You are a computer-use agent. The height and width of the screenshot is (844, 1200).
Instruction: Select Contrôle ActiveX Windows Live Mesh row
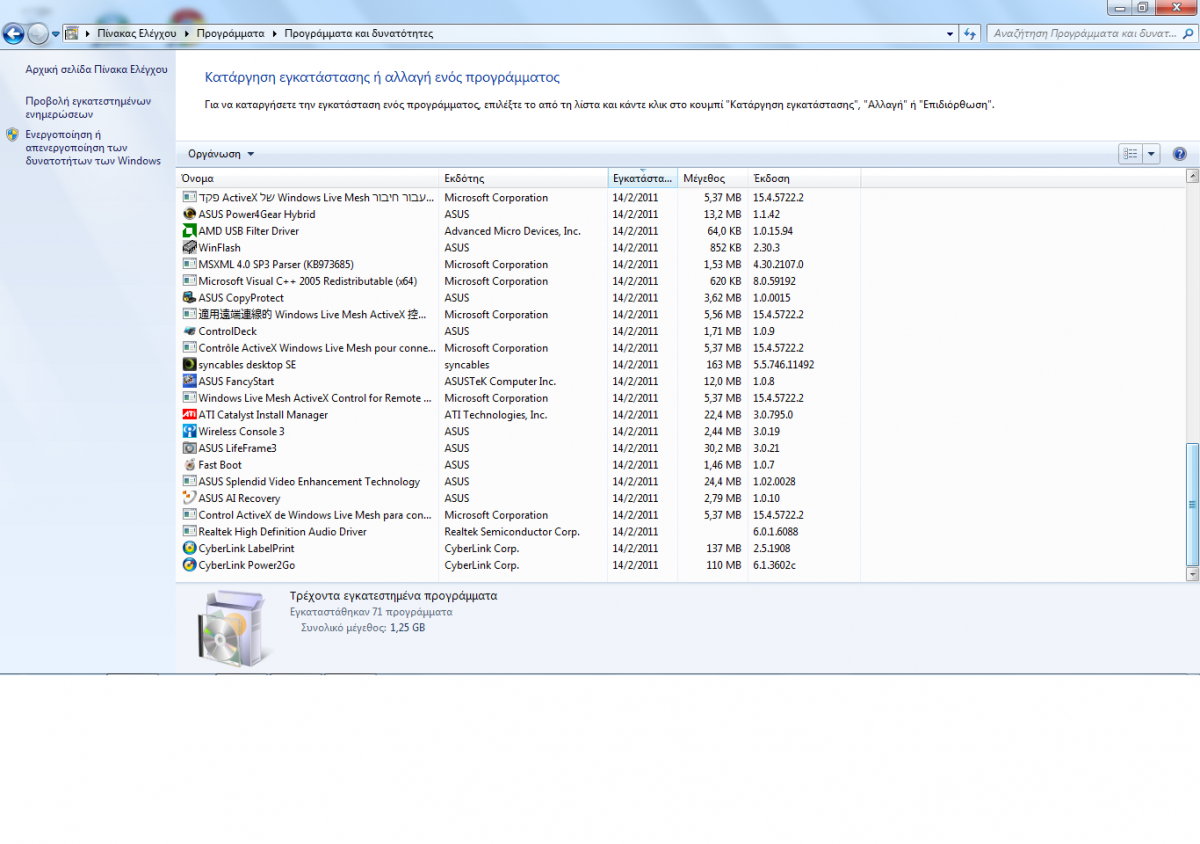point(518,348)
